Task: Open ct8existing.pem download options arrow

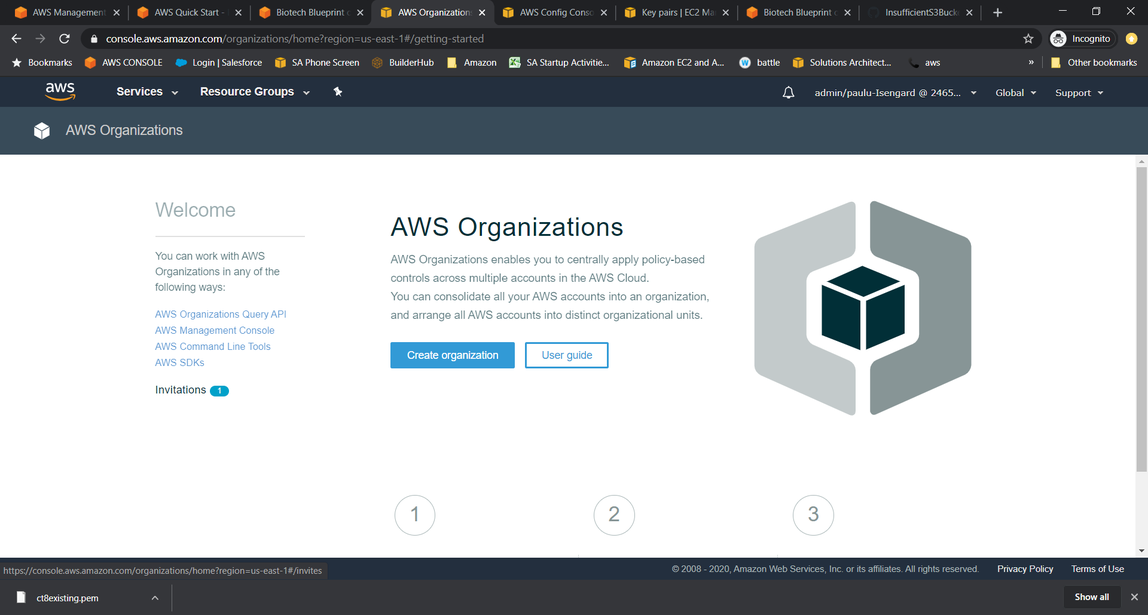Action: pyautogui.click(x=154, y=597)
